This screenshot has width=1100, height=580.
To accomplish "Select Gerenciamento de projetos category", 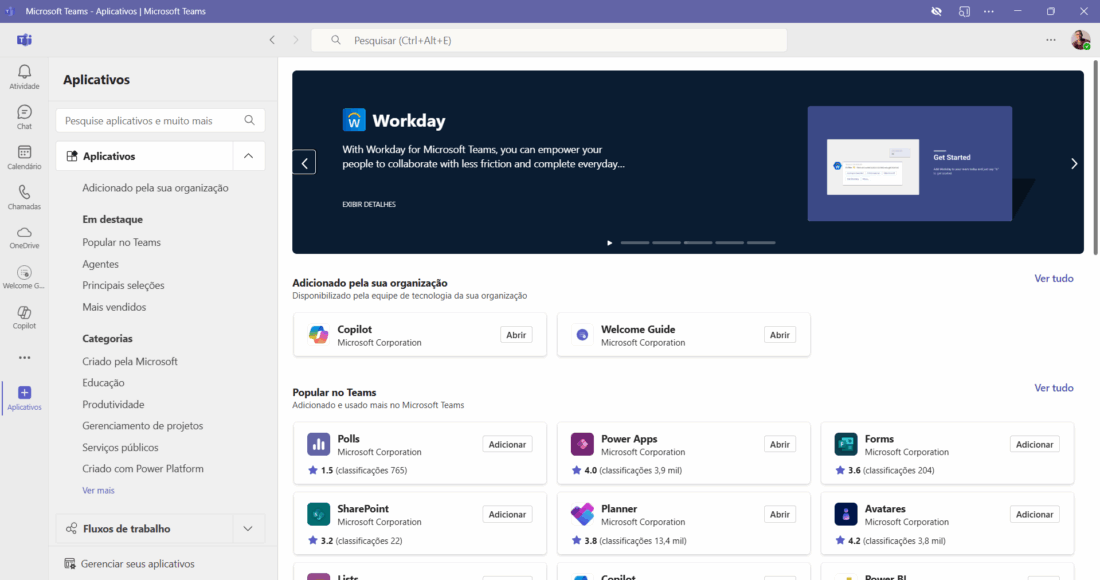I will [142, 426].
